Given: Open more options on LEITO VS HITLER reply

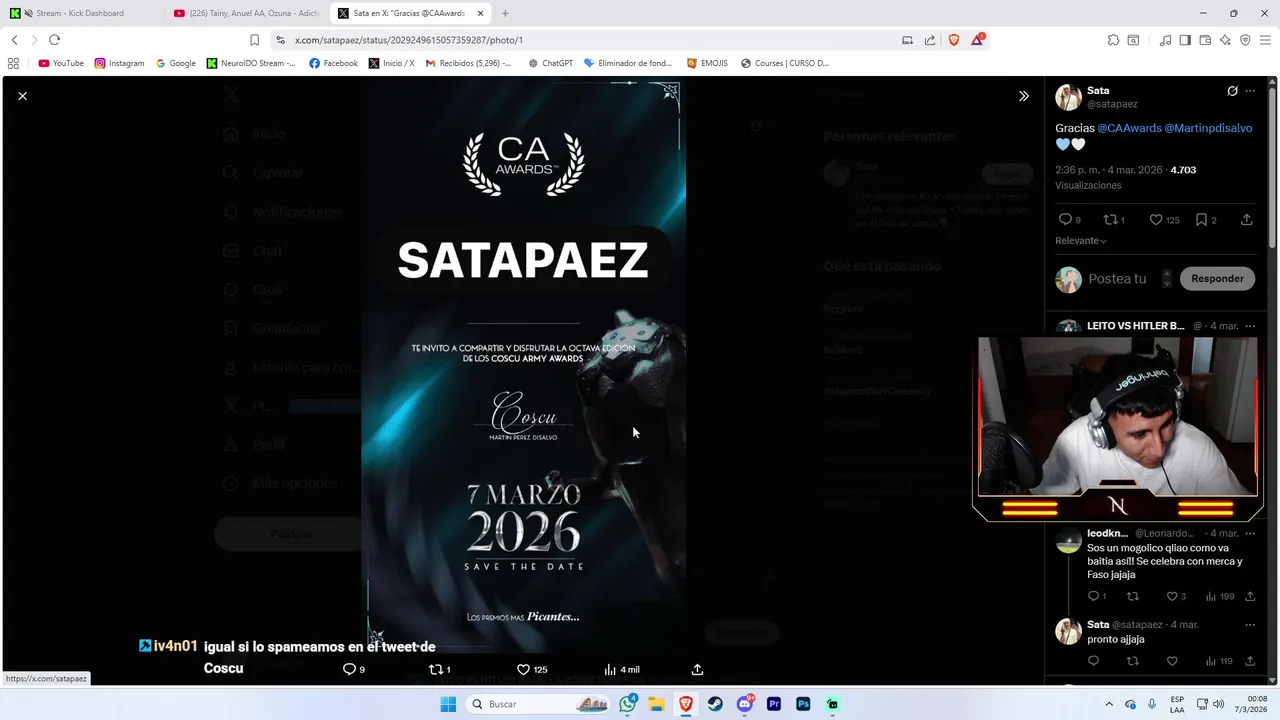Looking at the screenshot, I should 1250,326.
